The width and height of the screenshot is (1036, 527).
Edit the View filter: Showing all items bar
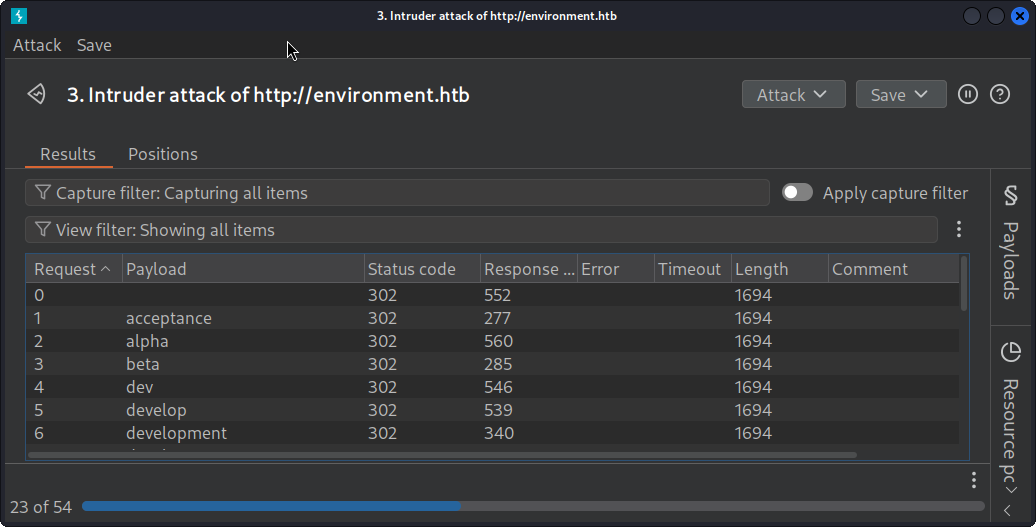click(x=481, y=229)
